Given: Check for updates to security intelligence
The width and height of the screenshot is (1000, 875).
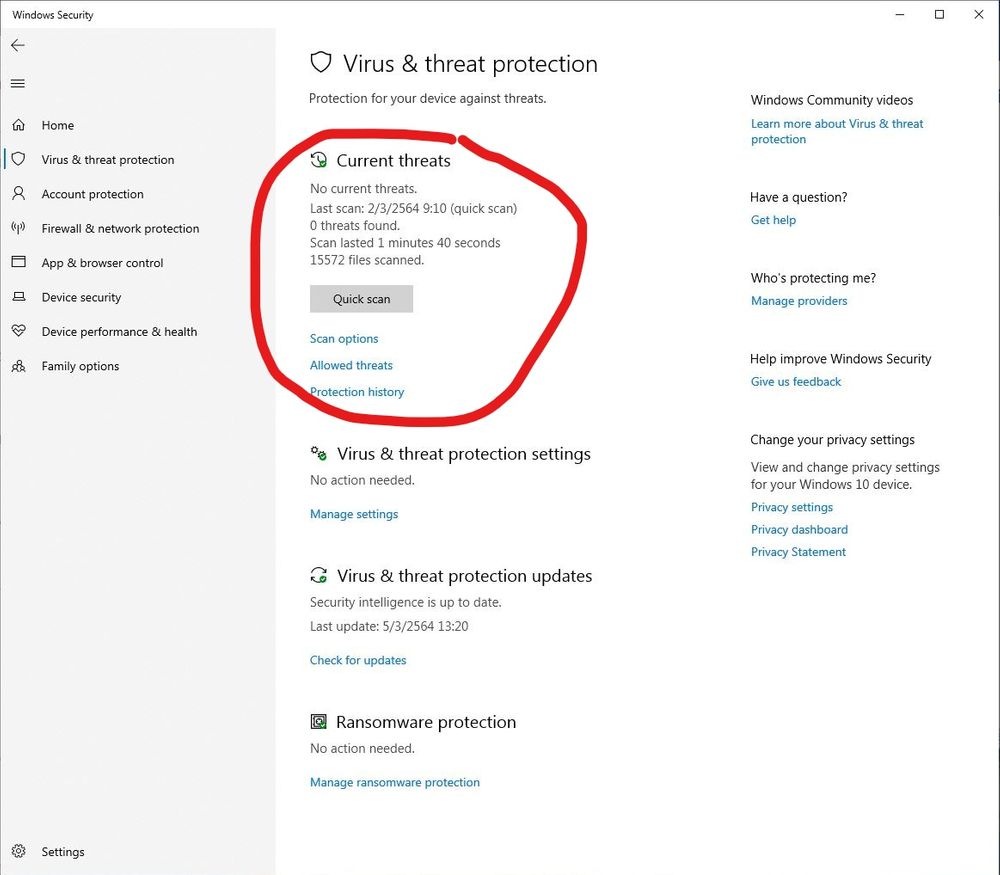Looking at the screenshot, I should (358, 660).
